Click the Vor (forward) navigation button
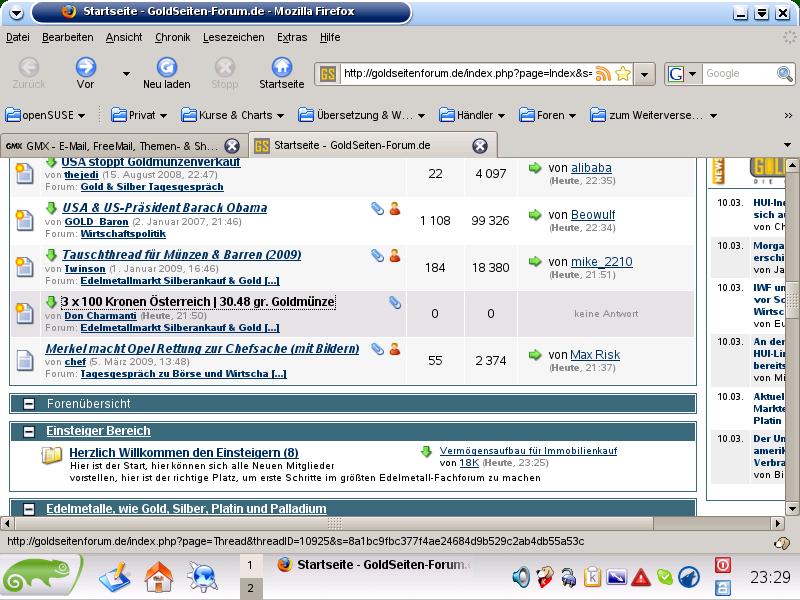800x600 pixels. 86,72
